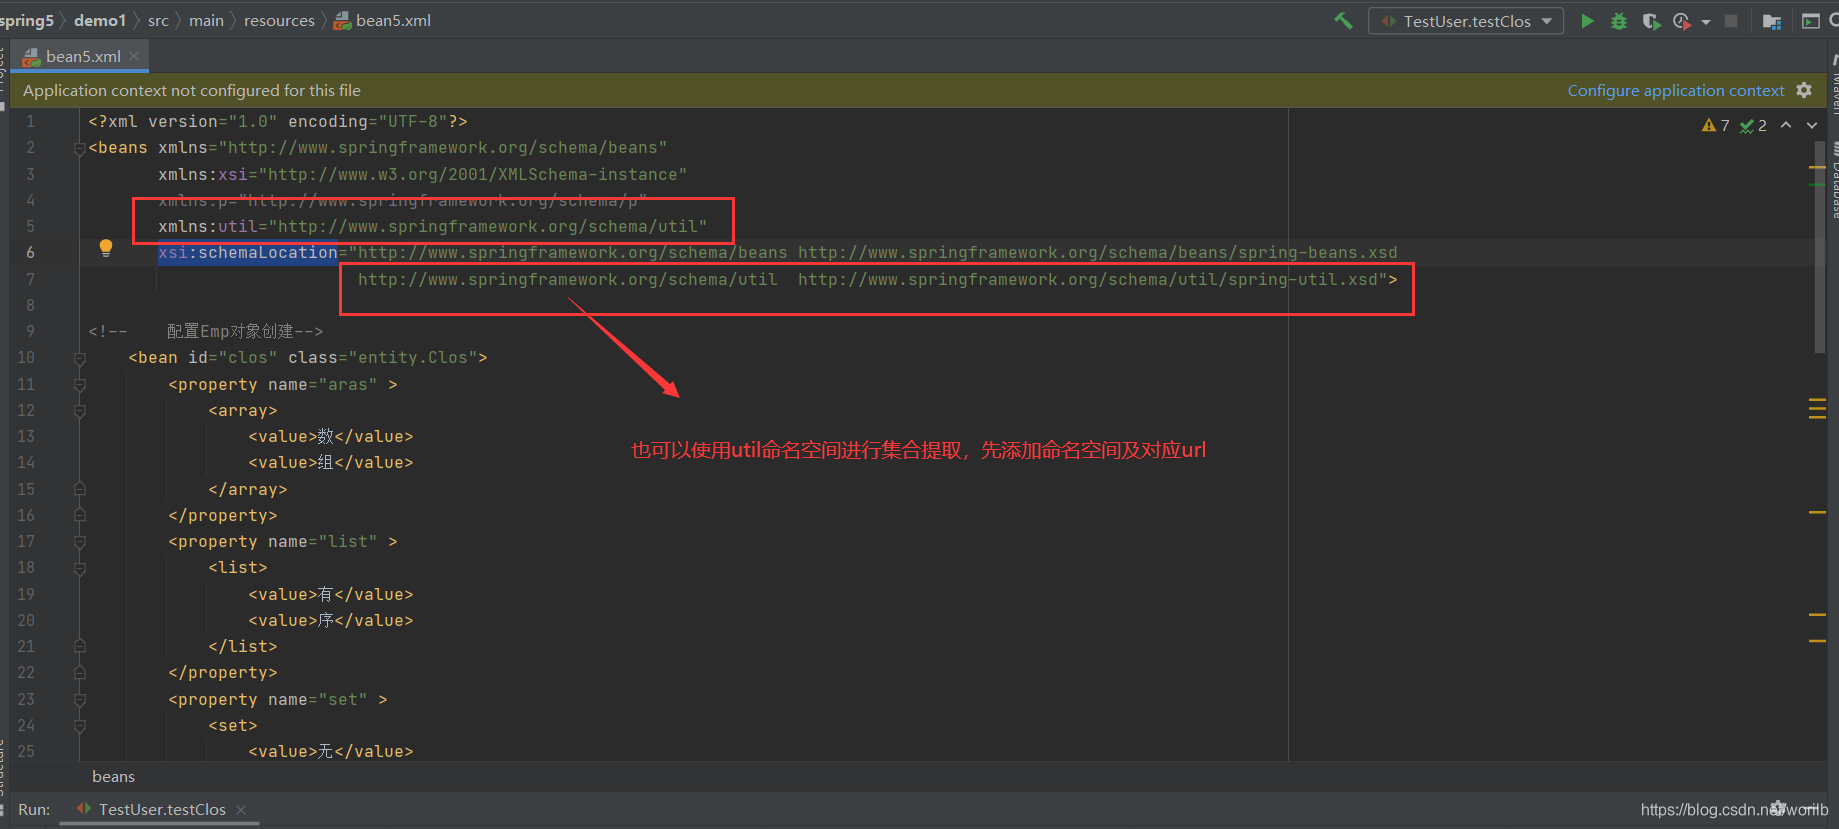This screenshot has width=1839, height=829.
Task: Collapse the beans root tag fold
Action: tap(79, 148)
